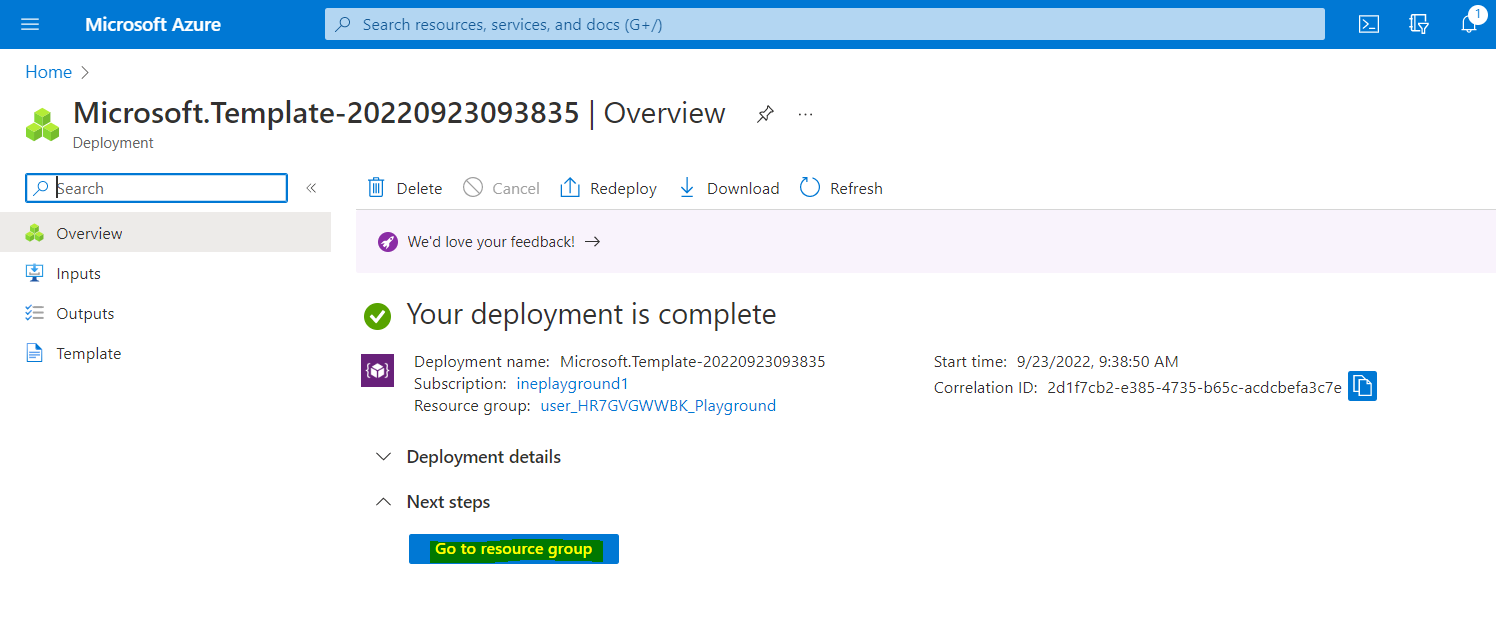Click the Go to resource group button
Image resolution: width=1496 pixels, height=635 pixels.
point(513,549)
